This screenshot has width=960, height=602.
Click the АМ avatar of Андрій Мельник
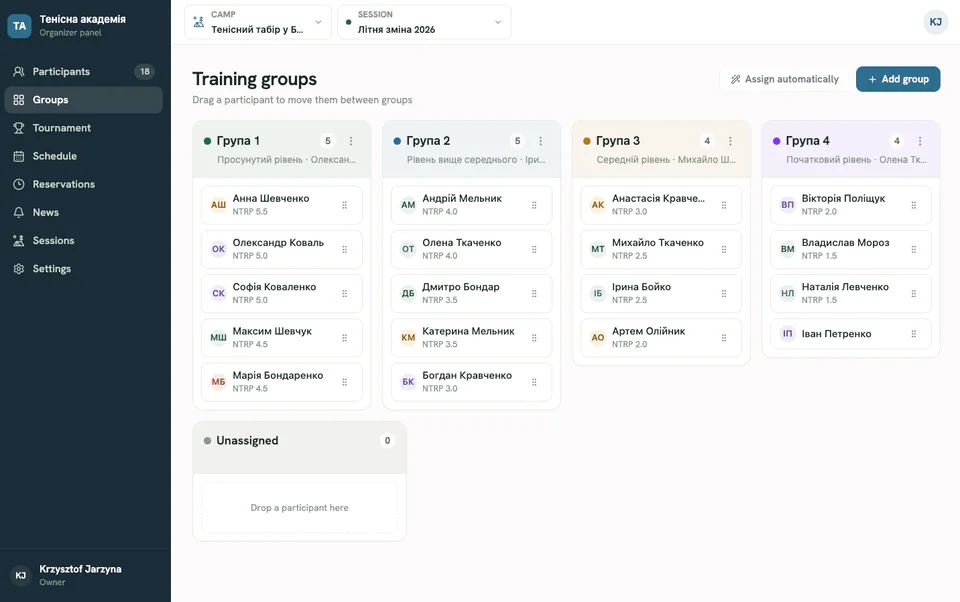(408, 205)
